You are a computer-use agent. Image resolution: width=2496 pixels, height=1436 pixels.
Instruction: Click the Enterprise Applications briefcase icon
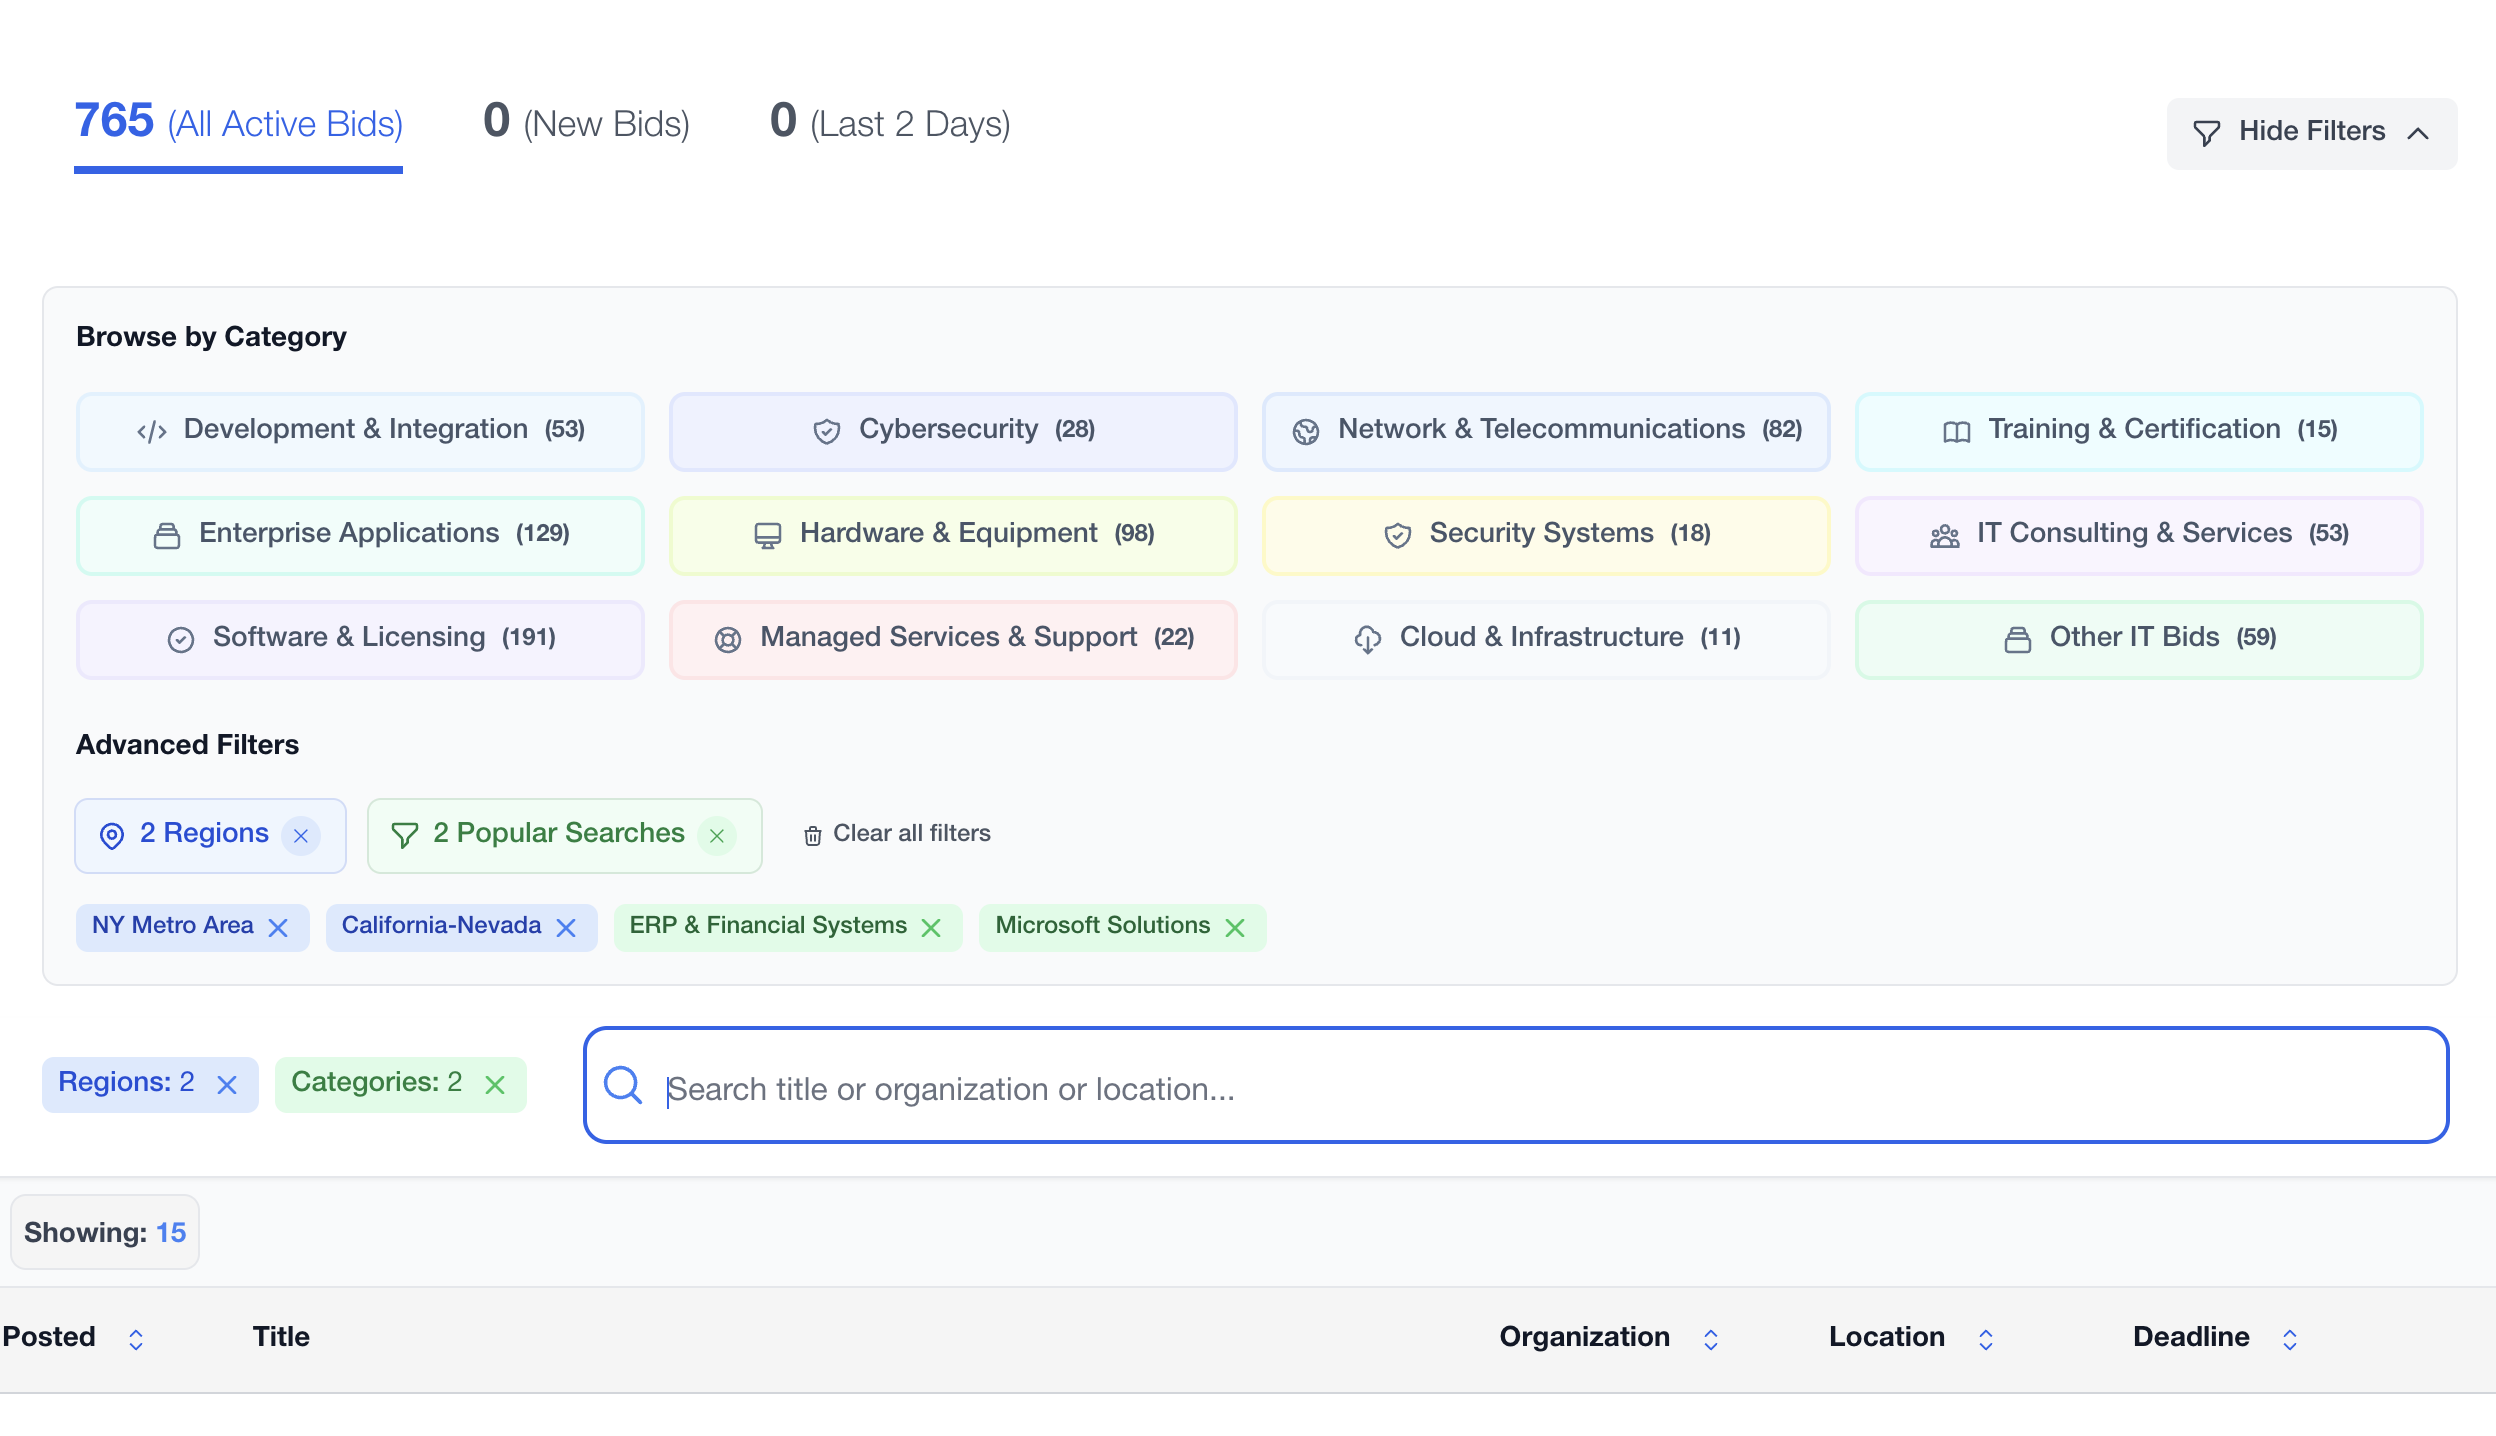pyautogui.click(x=167, y=536)
